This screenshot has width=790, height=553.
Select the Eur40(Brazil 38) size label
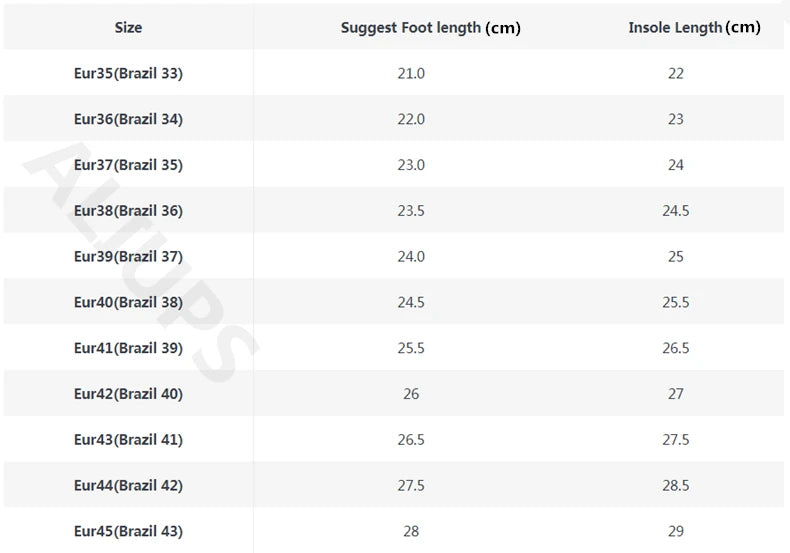pos(128,303)
